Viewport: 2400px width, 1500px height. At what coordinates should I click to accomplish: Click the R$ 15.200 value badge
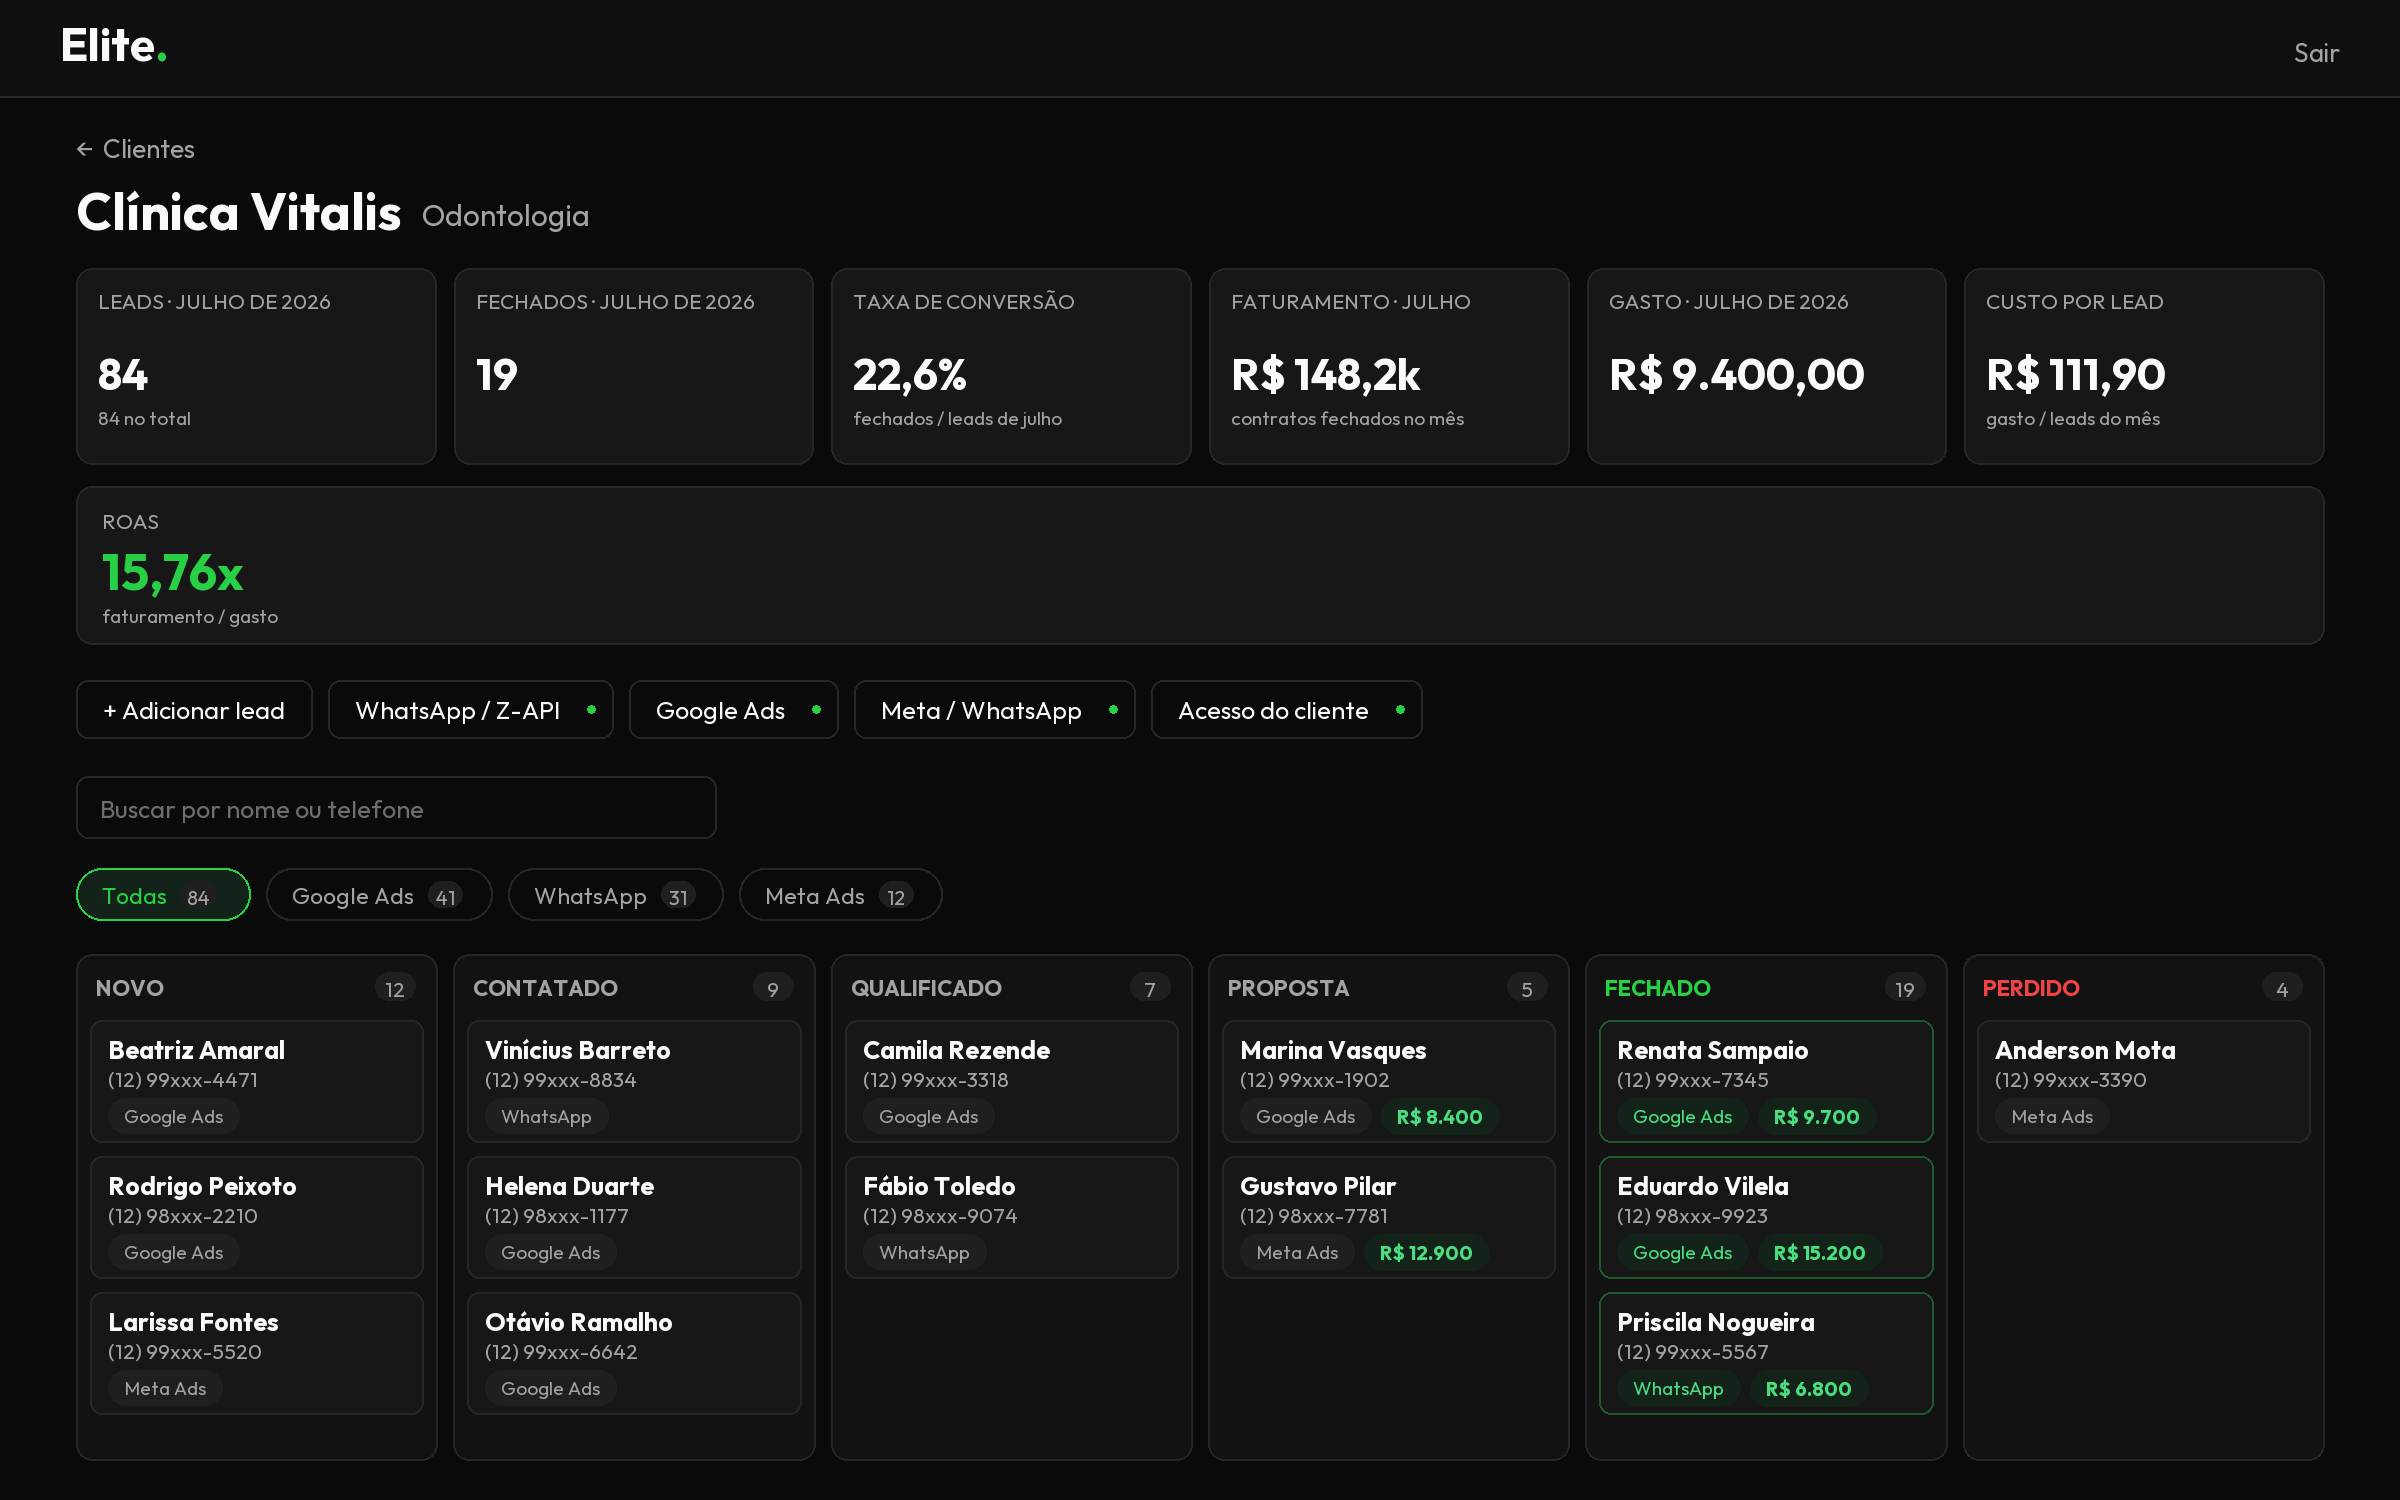[x=1820, y=1253]
